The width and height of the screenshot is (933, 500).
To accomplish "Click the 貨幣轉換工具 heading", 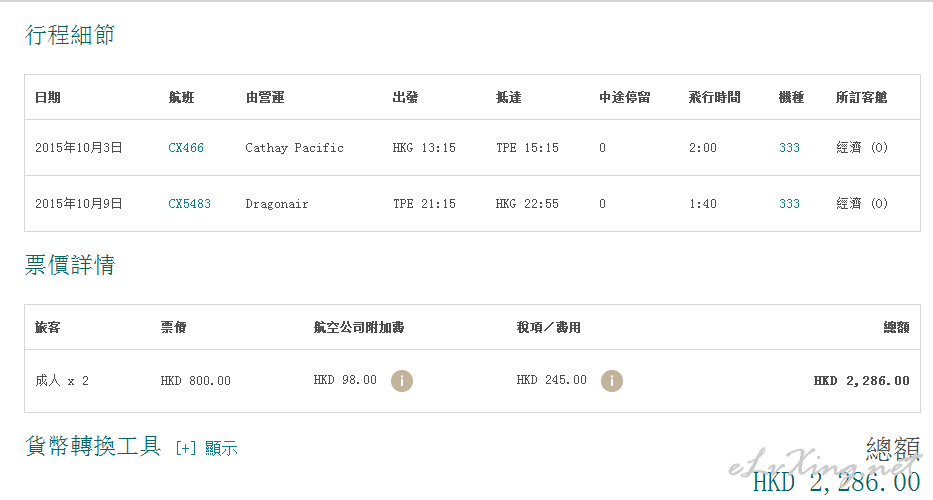I will pos(93,446).
